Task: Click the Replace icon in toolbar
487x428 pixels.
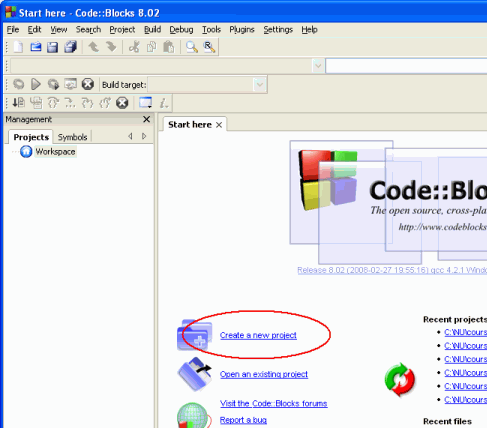Action: 209,47
